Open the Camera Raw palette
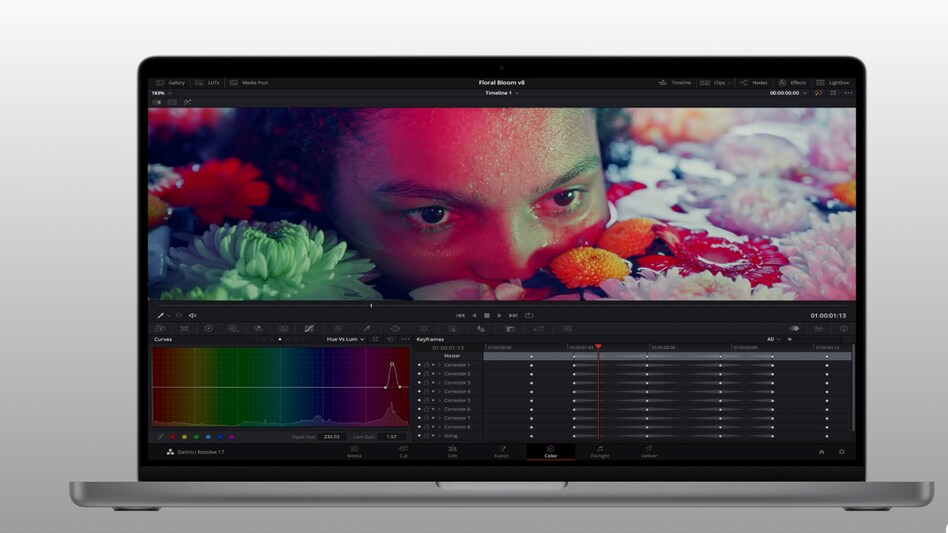The width and height of the screenshot is (948, 533). pyautogui.click(x=160, y=329)
